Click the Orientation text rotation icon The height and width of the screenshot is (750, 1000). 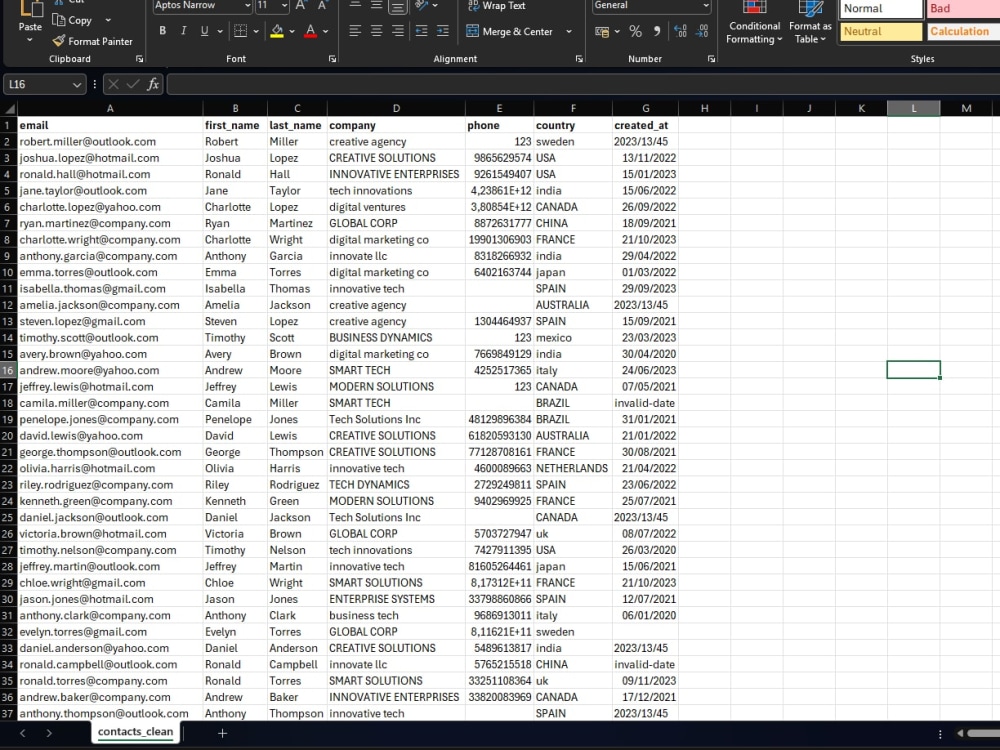(x=422, y=6)
